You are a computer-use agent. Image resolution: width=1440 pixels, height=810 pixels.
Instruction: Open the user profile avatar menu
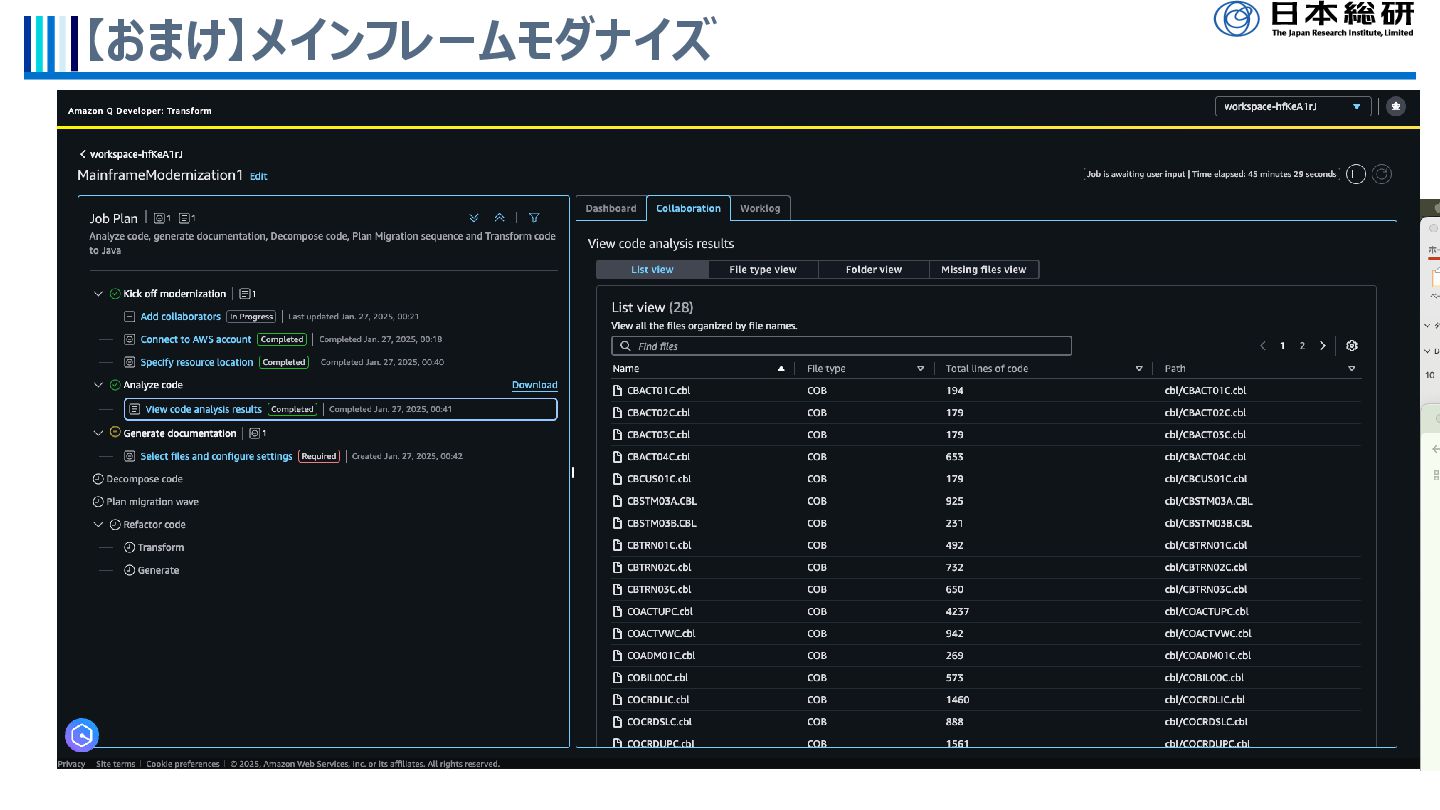(1397, 106)
